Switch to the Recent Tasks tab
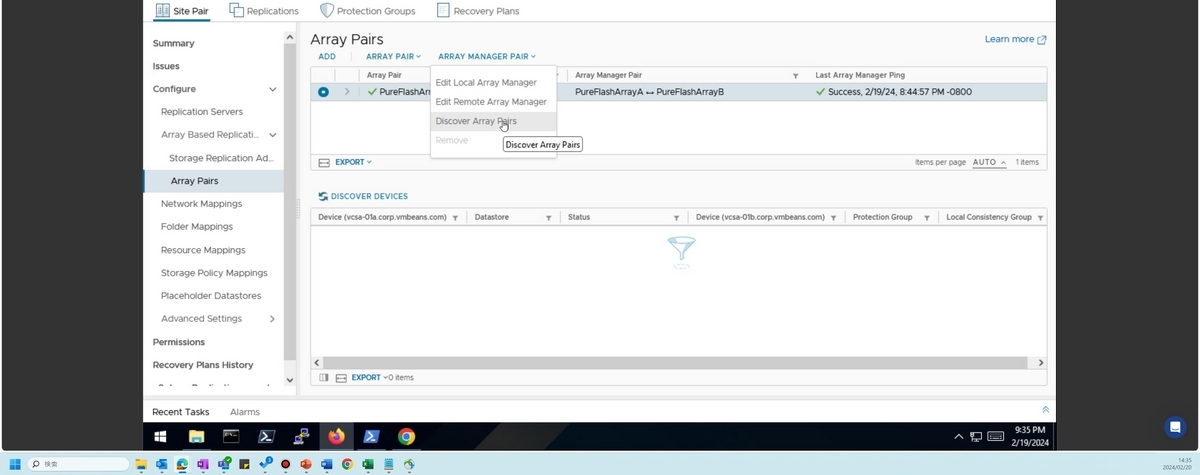 pos(181,412)
